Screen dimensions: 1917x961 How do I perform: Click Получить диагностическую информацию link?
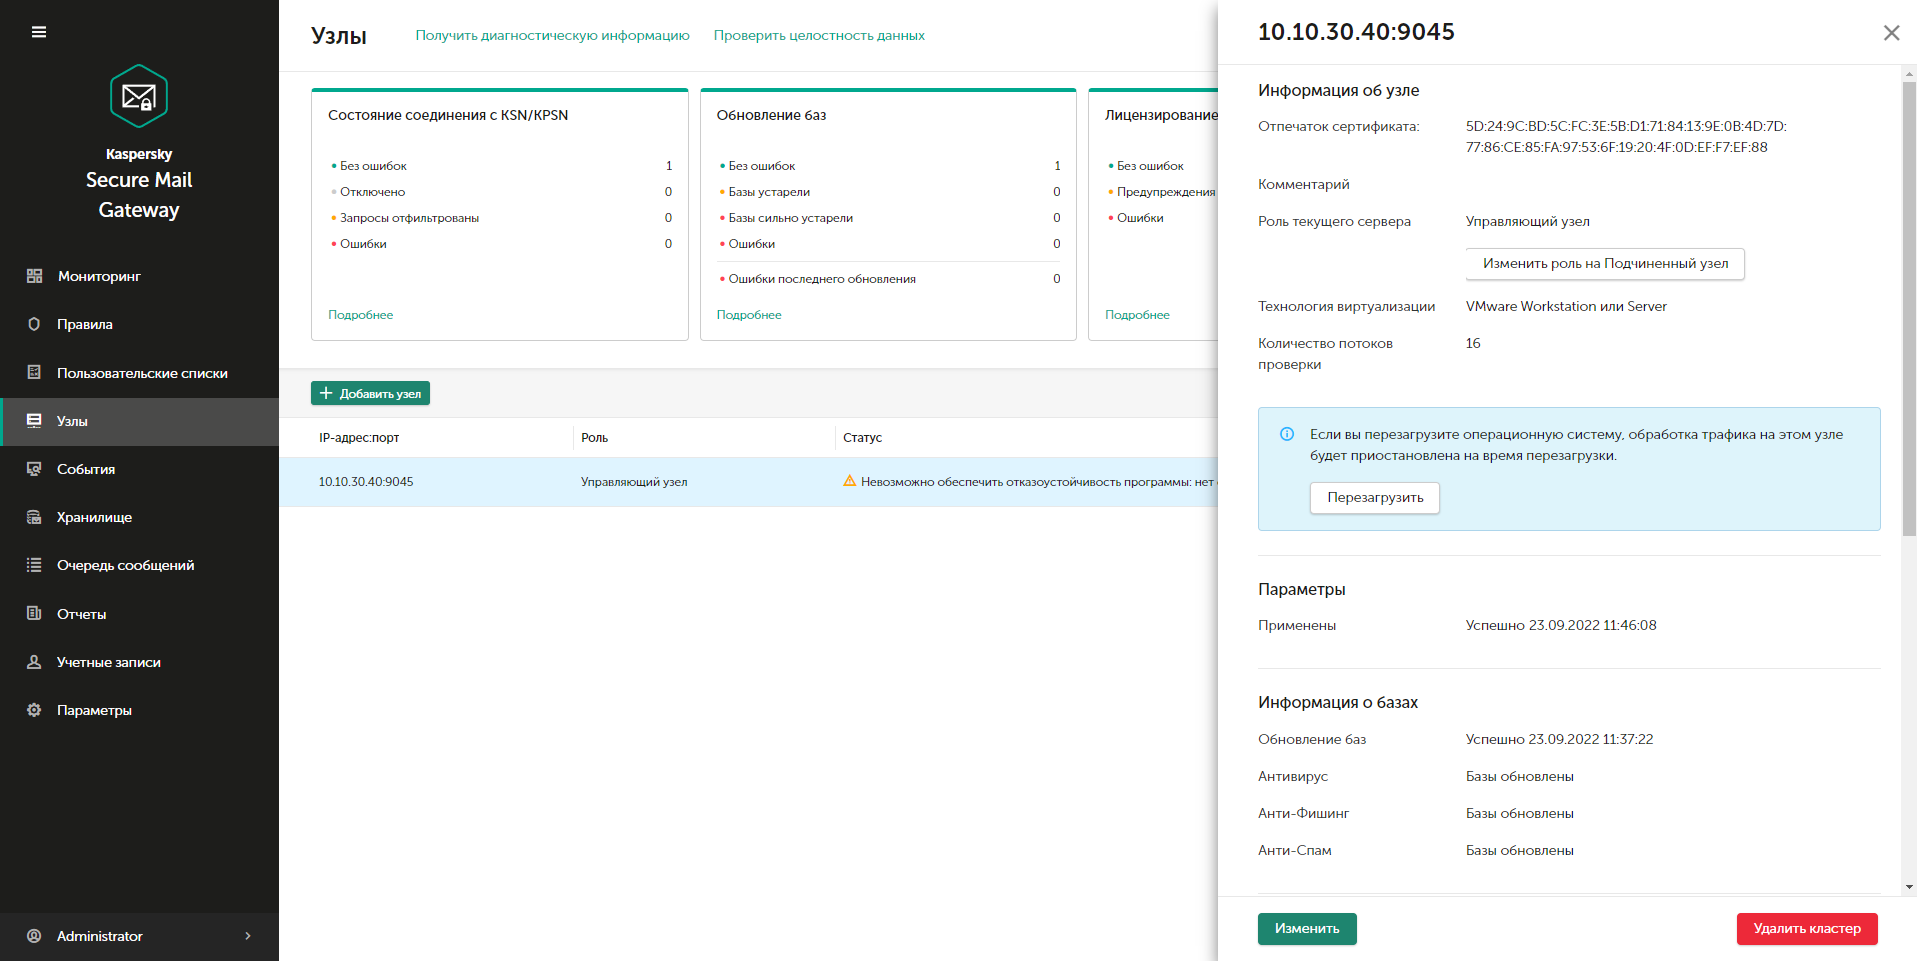[552, 35]
